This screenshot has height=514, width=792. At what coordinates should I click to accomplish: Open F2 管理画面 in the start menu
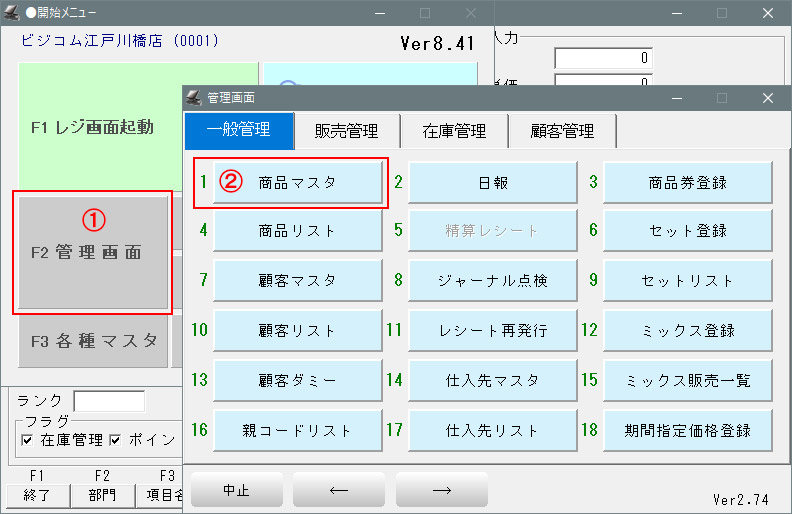point(93,253)
